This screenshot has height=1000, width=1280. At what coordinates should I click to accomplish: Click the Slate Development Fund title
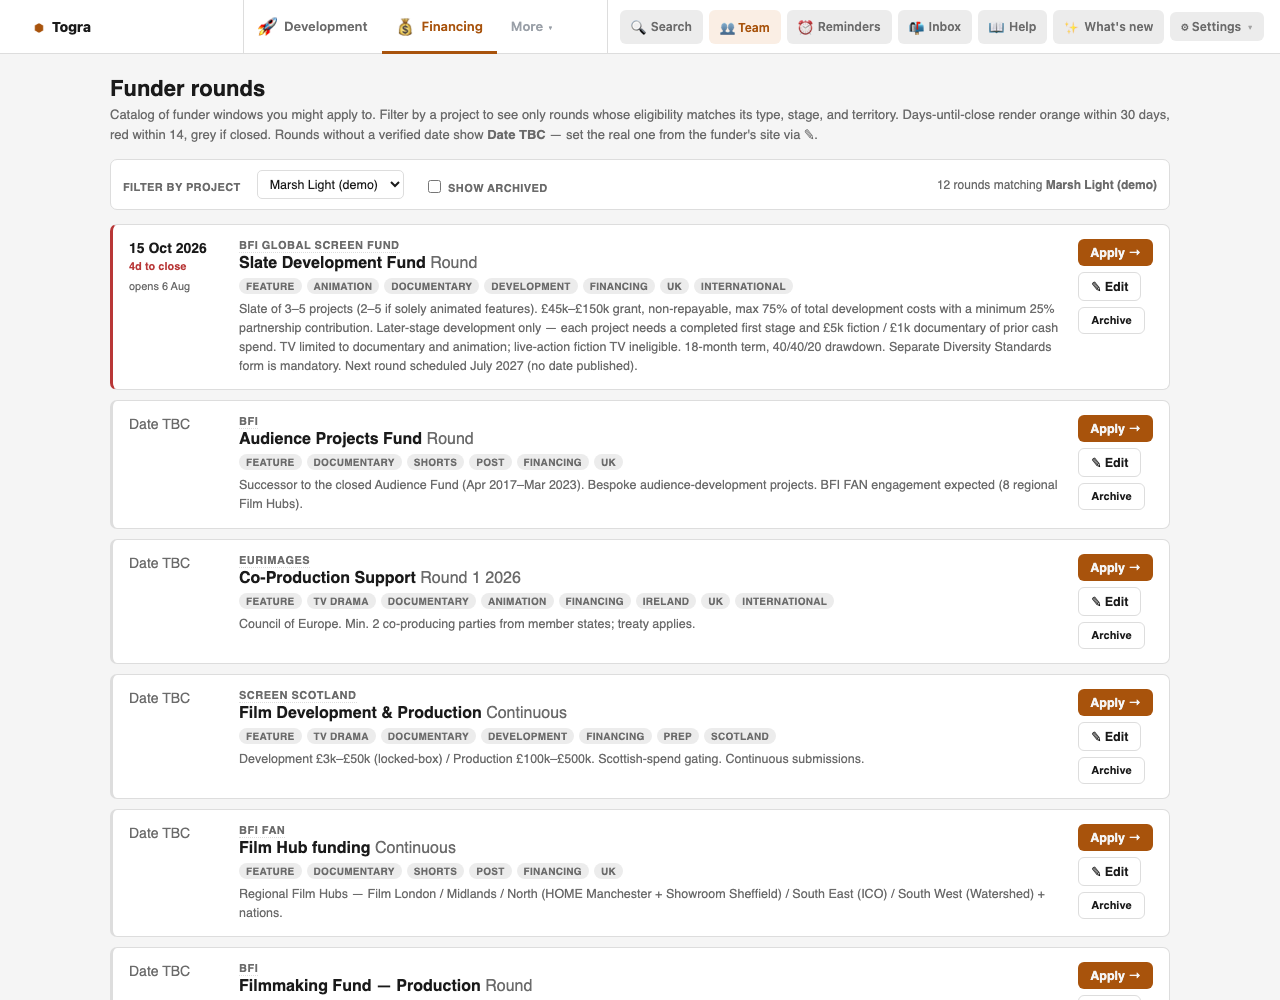click(x=332, y=263)
